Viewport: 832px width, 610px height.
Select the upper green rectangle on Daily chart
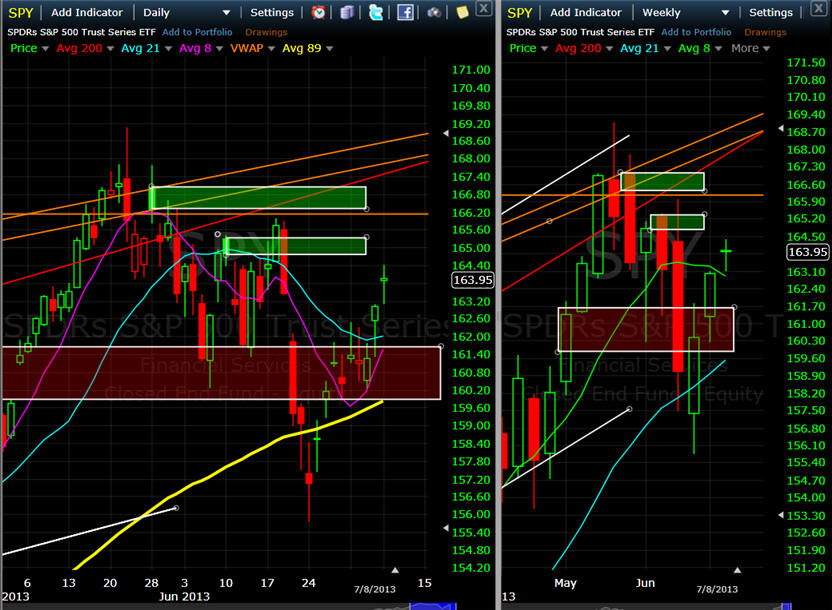258,198
